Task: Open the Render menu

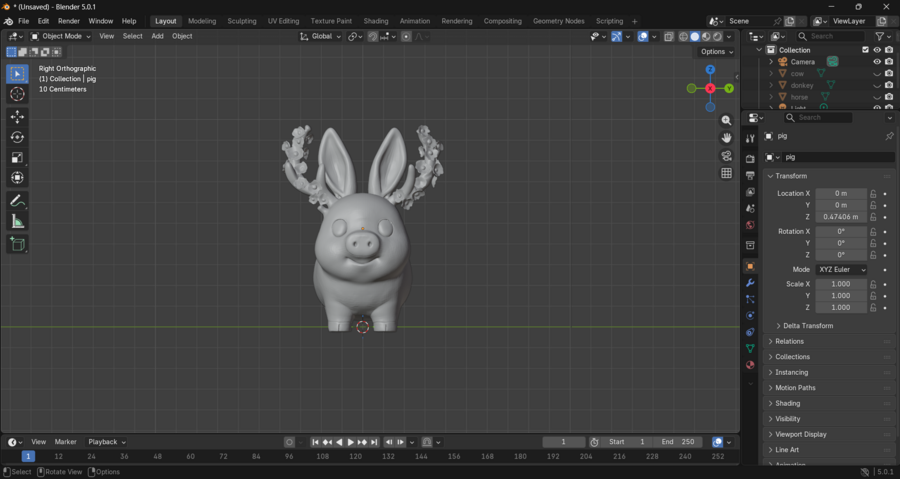Action: pos(69,21)
